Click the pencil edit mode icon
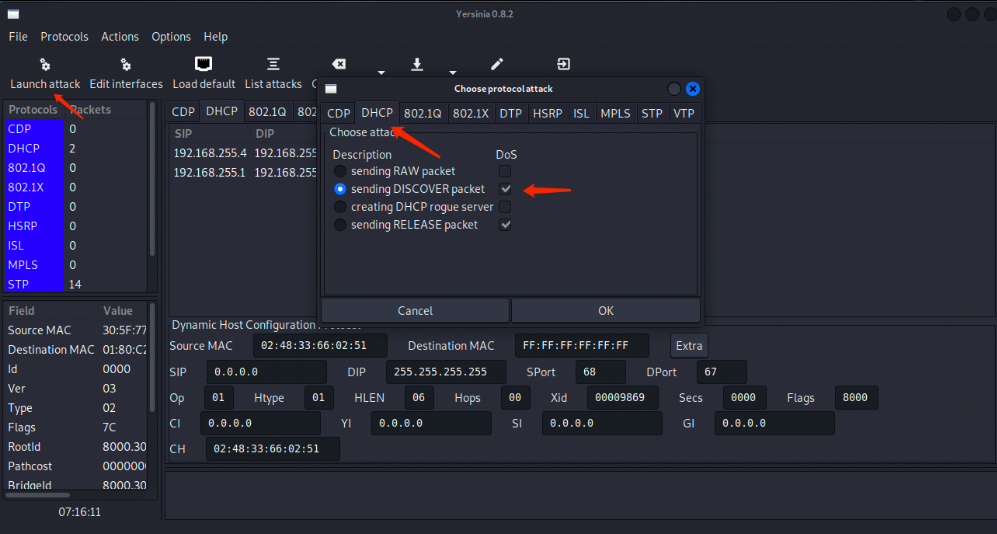Screen dimensions: 997x534 click(497, 64)
